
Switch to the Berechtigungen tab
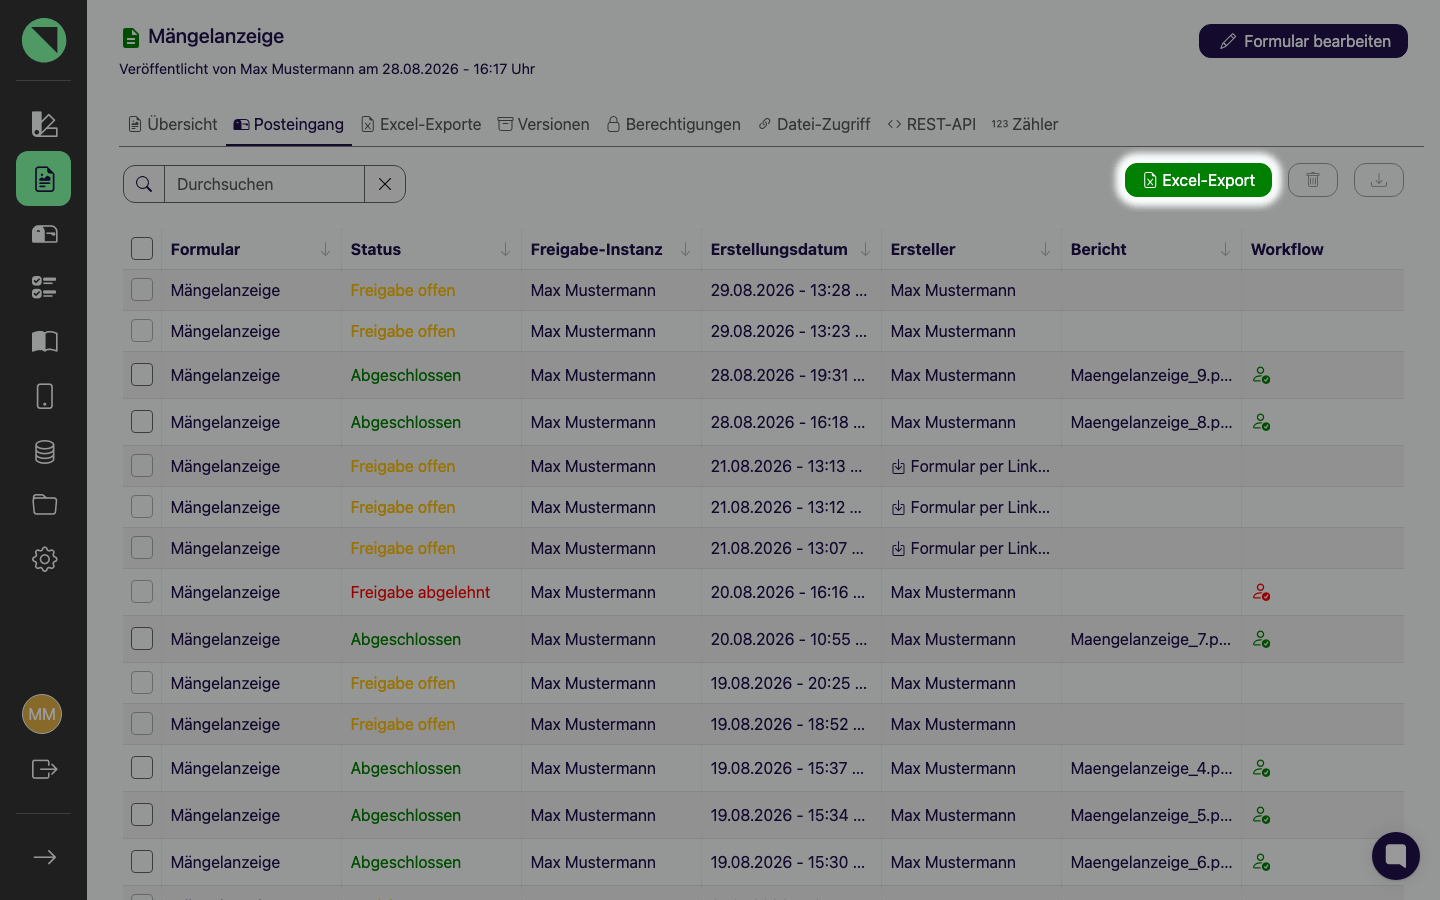674,124
